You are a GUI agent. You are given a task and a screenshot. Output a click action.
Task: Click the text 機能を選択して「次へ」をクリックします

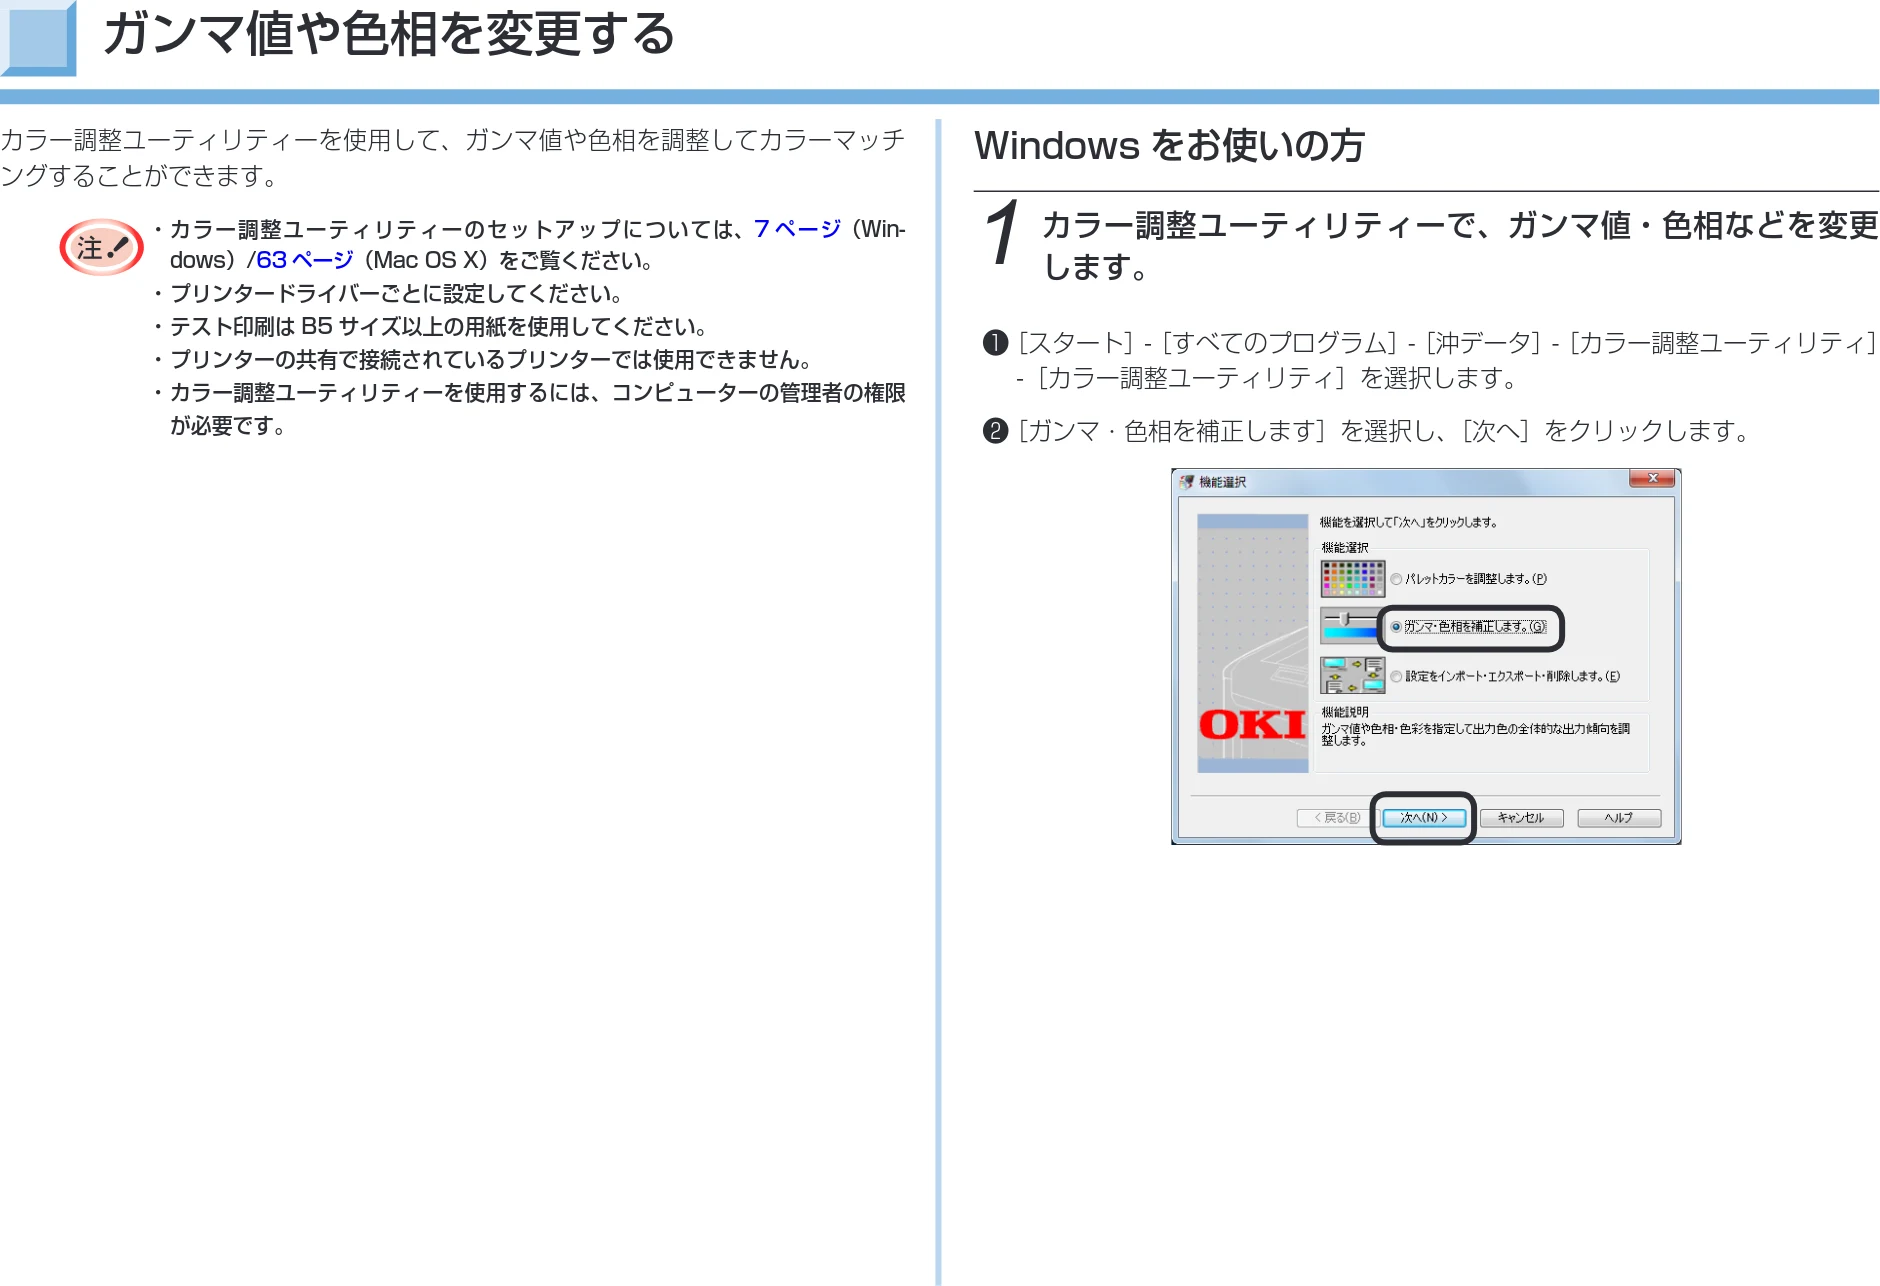coord(1408,522)
